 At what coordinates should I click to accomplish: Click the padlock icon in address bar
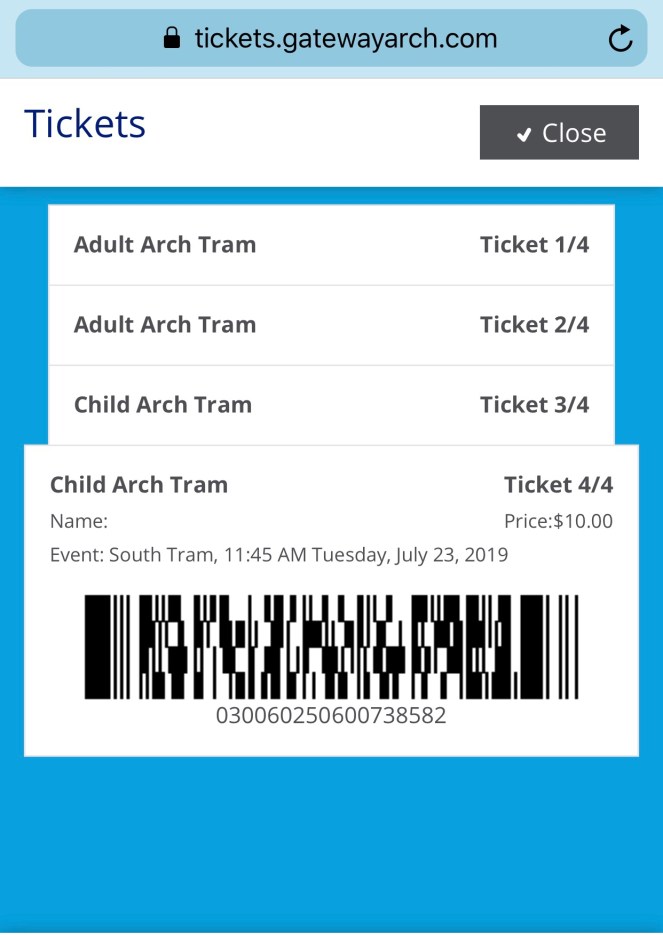(172, 39)
